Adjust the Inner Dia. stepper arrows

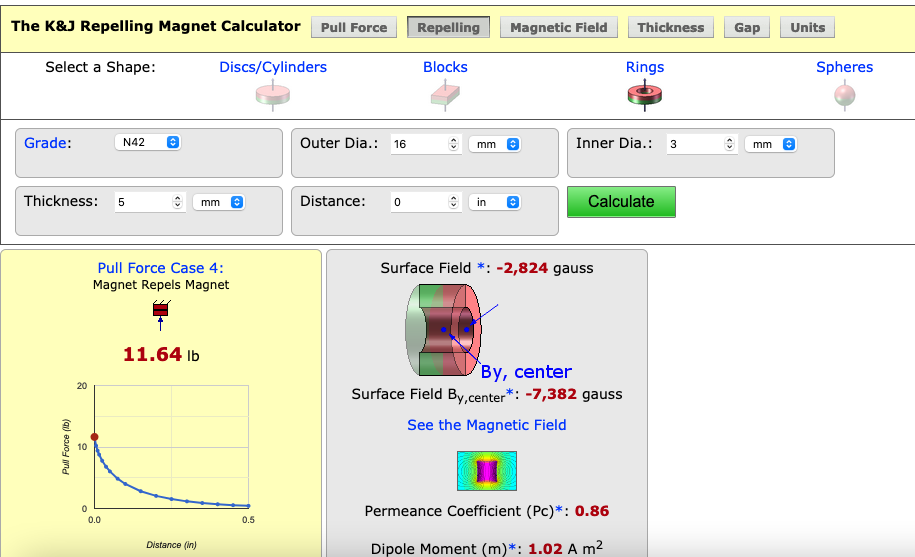point(729,144)
